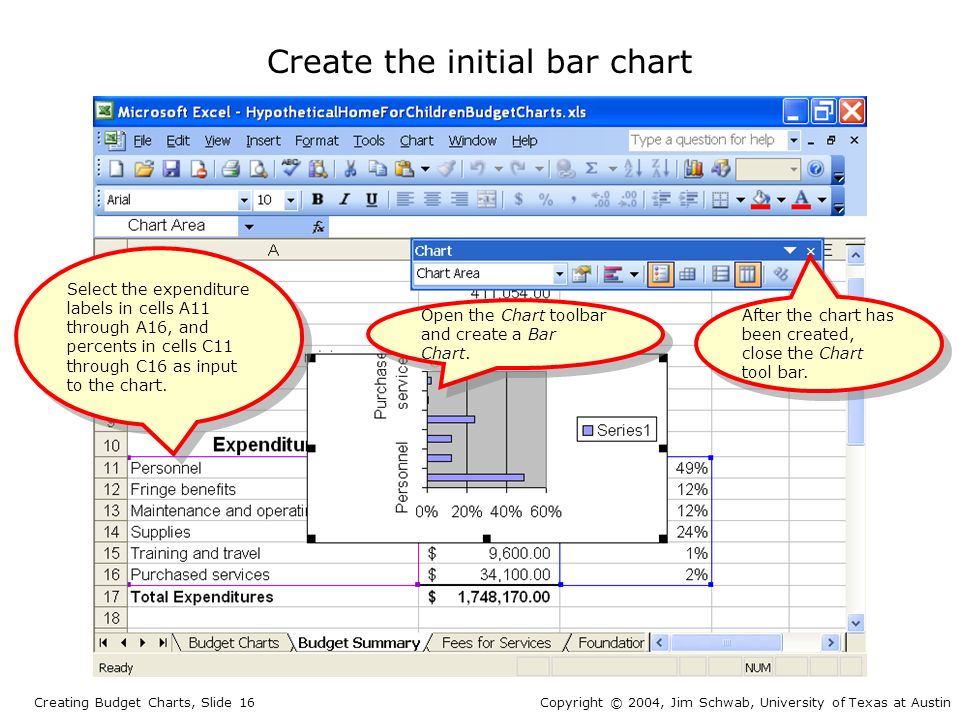This screenshot has height=720, width=960.
Task: Apply Percent Style icon
Action: click(x=546, y=199)
